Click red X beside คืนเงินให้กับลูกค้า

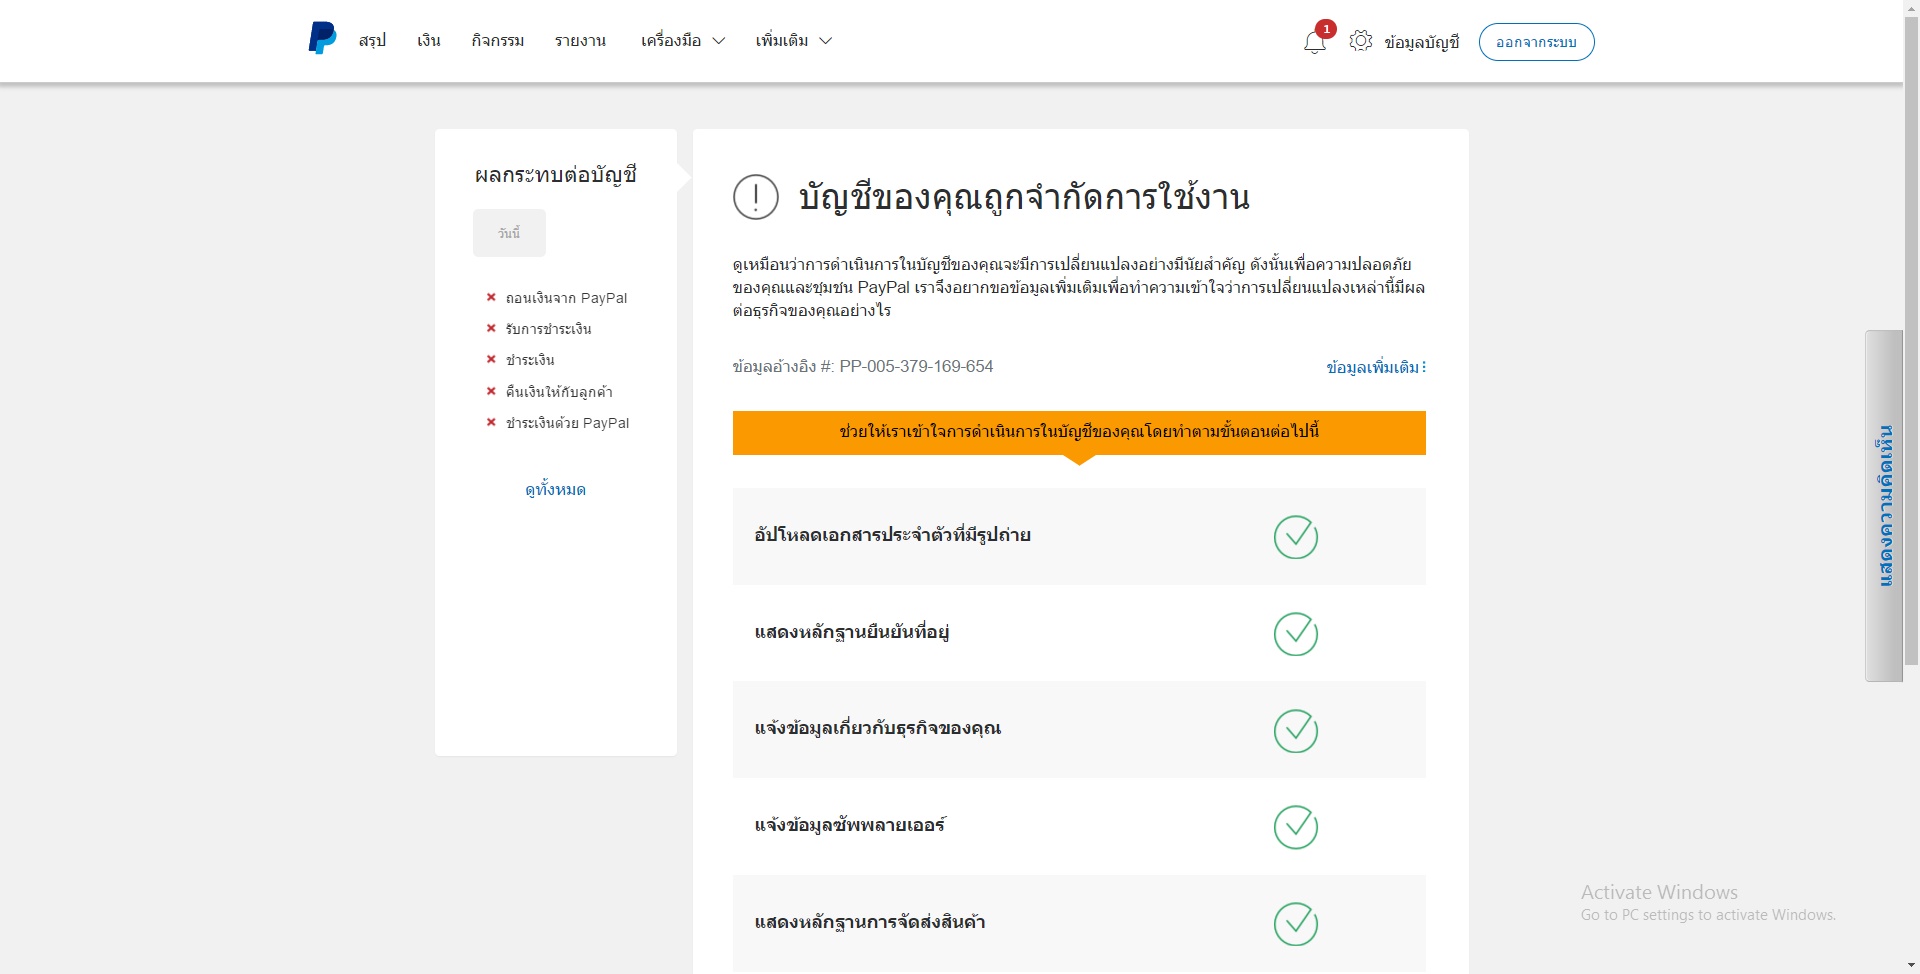pos(491,391)
